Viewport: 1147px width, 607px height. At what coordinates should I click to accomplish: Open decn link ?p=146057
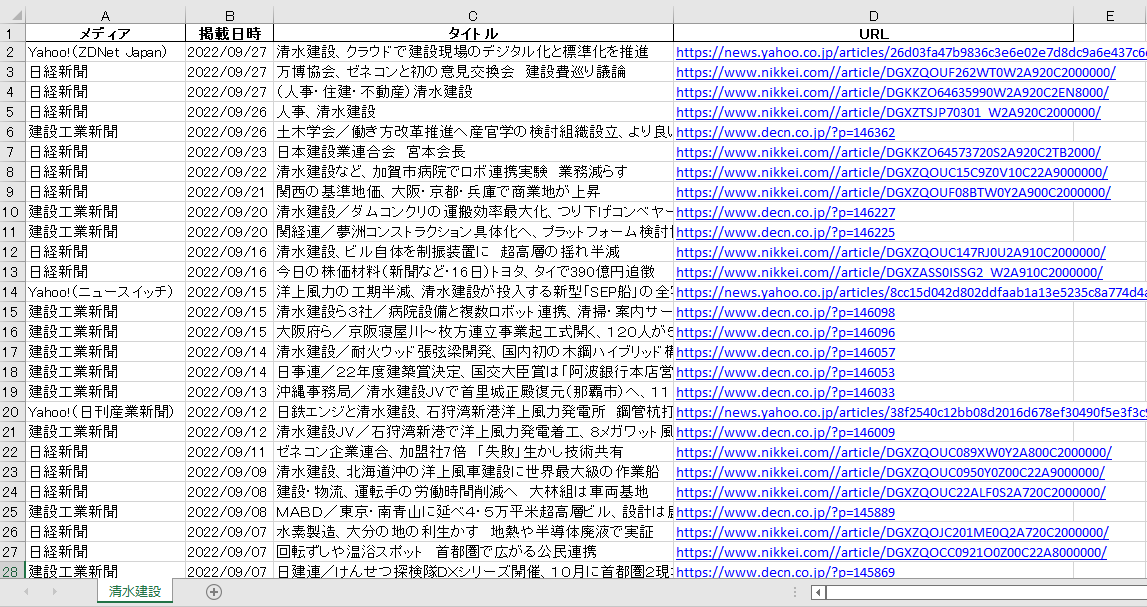point(785,352)
